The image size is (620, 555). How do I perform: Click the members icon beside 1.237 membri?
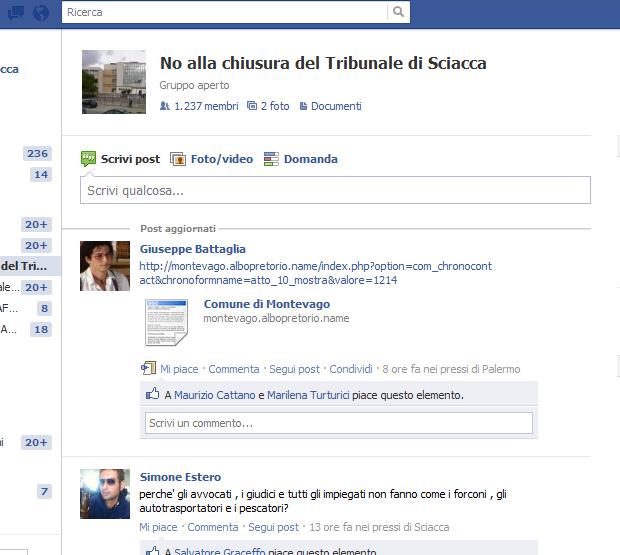pos(164,106)
